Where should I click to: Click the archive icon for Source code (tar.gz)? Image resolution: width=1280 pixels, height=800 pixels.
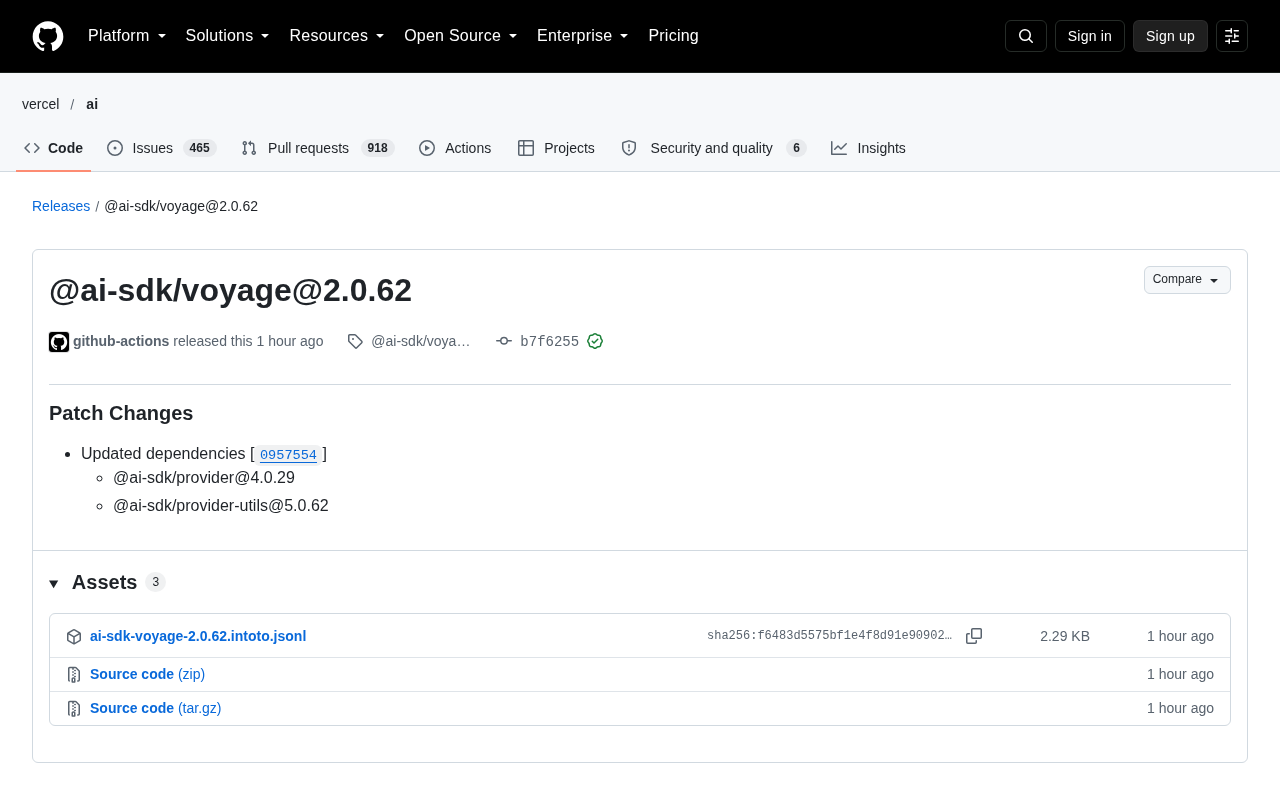pos(74,709)
